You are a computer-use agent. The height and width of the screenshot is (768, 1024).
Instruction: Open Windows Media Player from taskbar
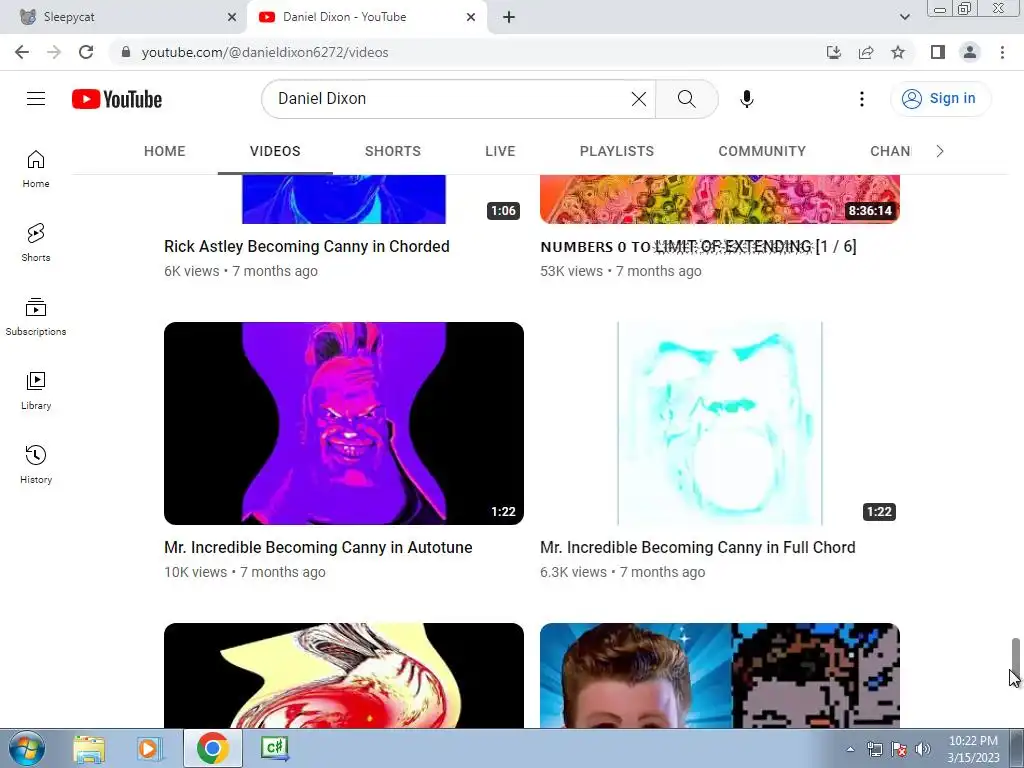tap(149, 748)
